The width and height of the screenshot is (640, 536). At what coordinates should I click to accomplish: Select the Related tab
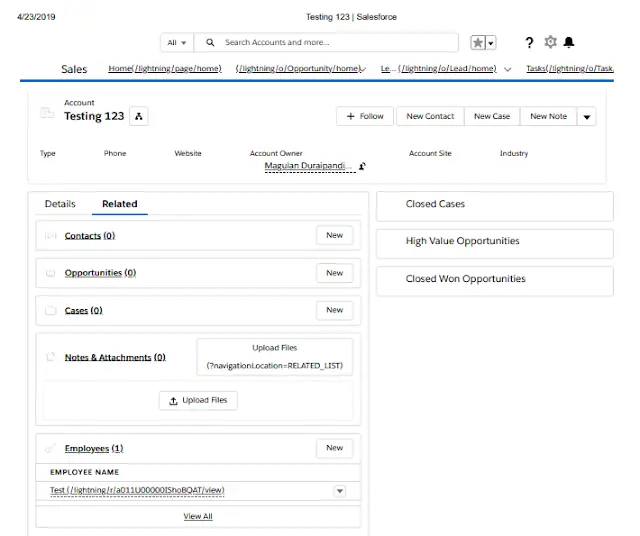pyautogui.click(x=120, y=204)
